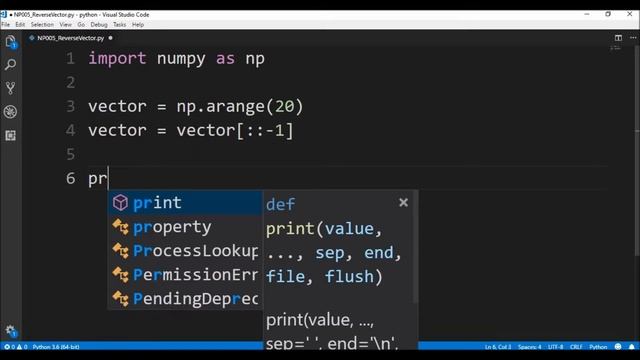Open the Extensions view in activity bar
640x360 pixels.
(x=11, y=135)
